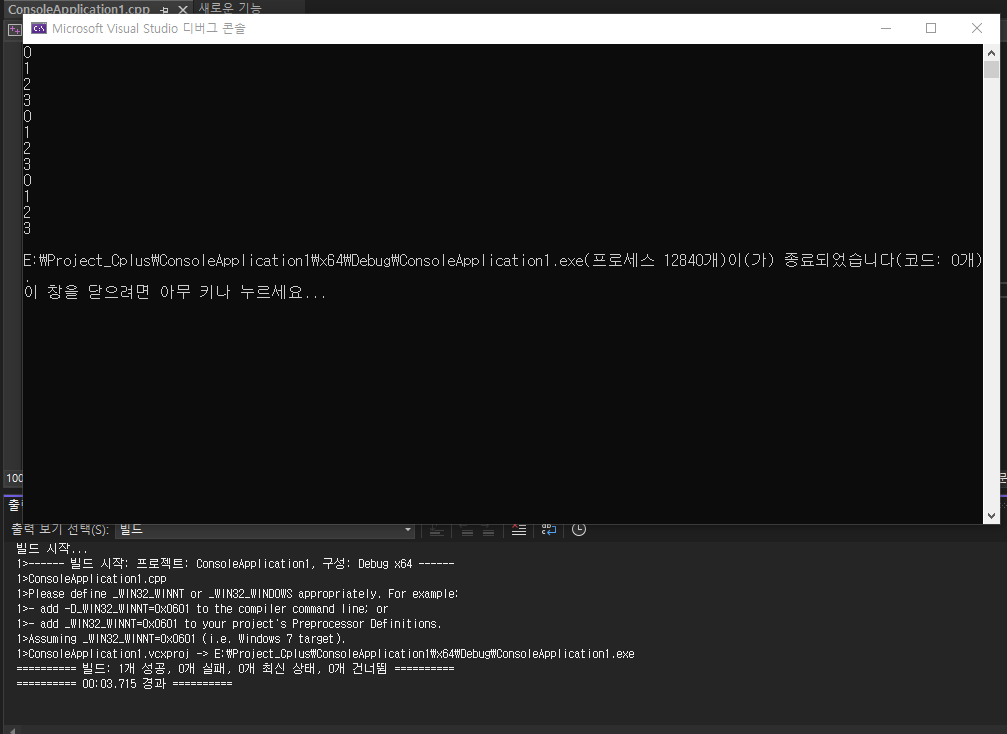Click the debug console app icon
Image resolution: width=1007 pixels, height=734 pixels.
pyautogui.click(x=39, y=28)
